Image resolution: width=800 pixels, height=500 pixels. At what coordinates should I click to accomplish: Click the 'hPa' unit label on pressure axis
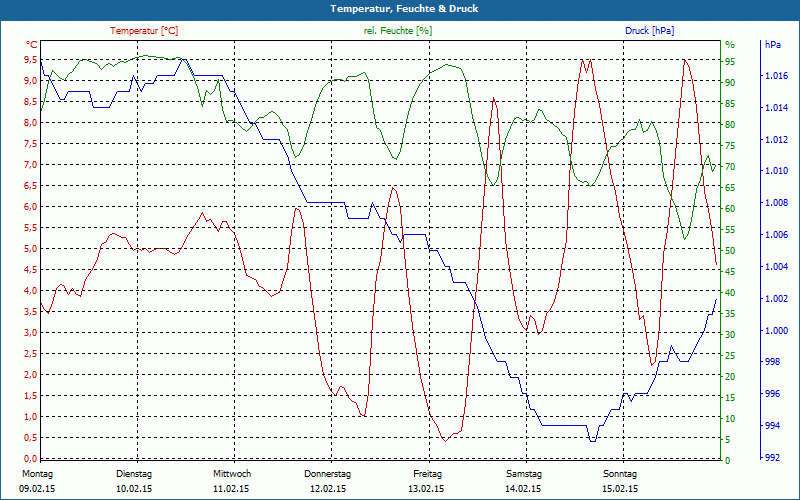tap(772, 45)
